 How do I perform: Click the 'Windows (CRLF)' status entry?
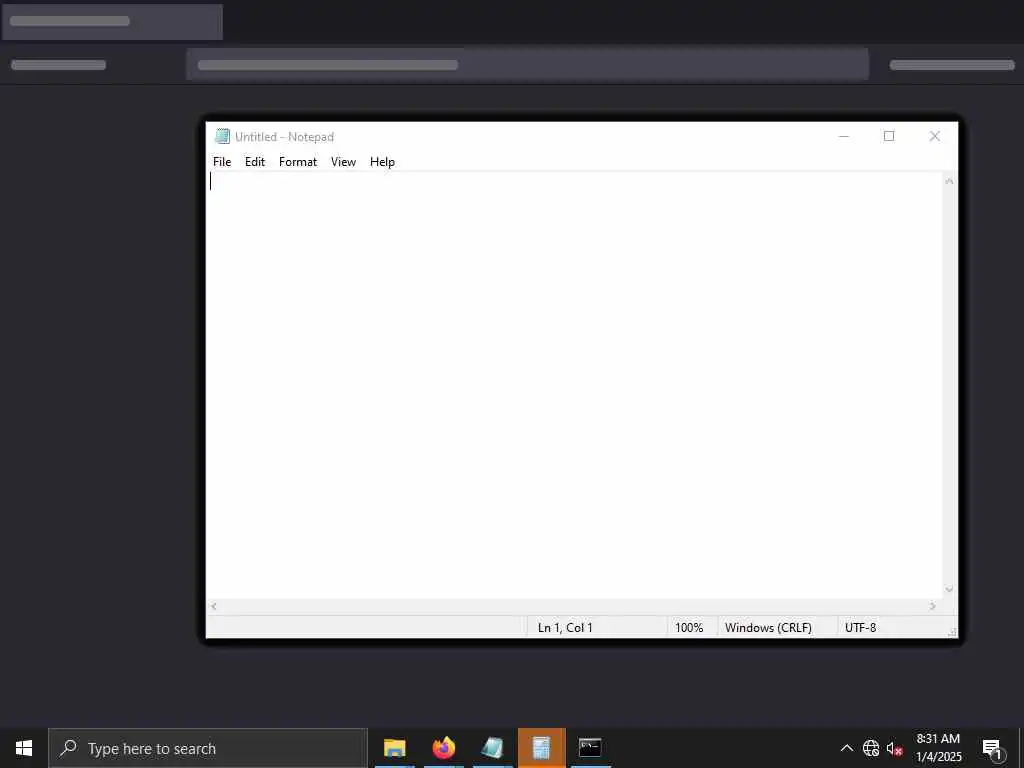coord(768,628)
